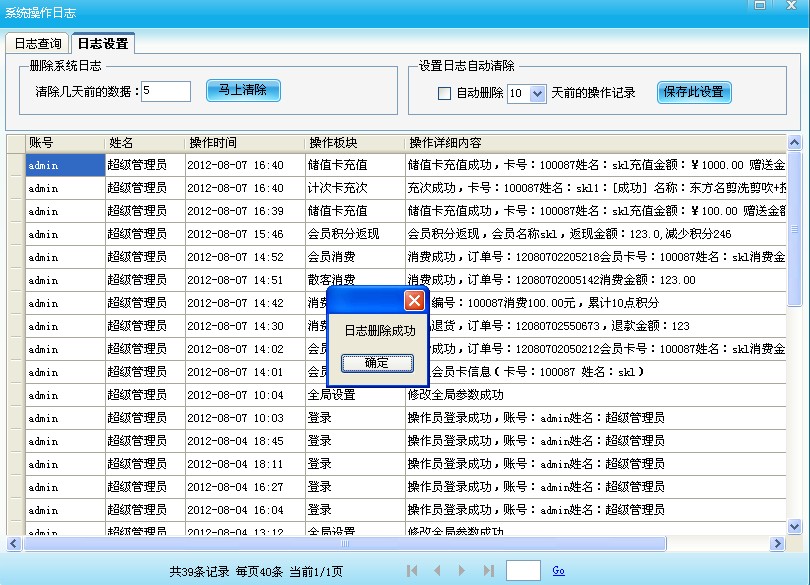Viewport: 810px width, 585px height.
Task: Enable the 自动删除 checkbox
Action: [446, 92]
